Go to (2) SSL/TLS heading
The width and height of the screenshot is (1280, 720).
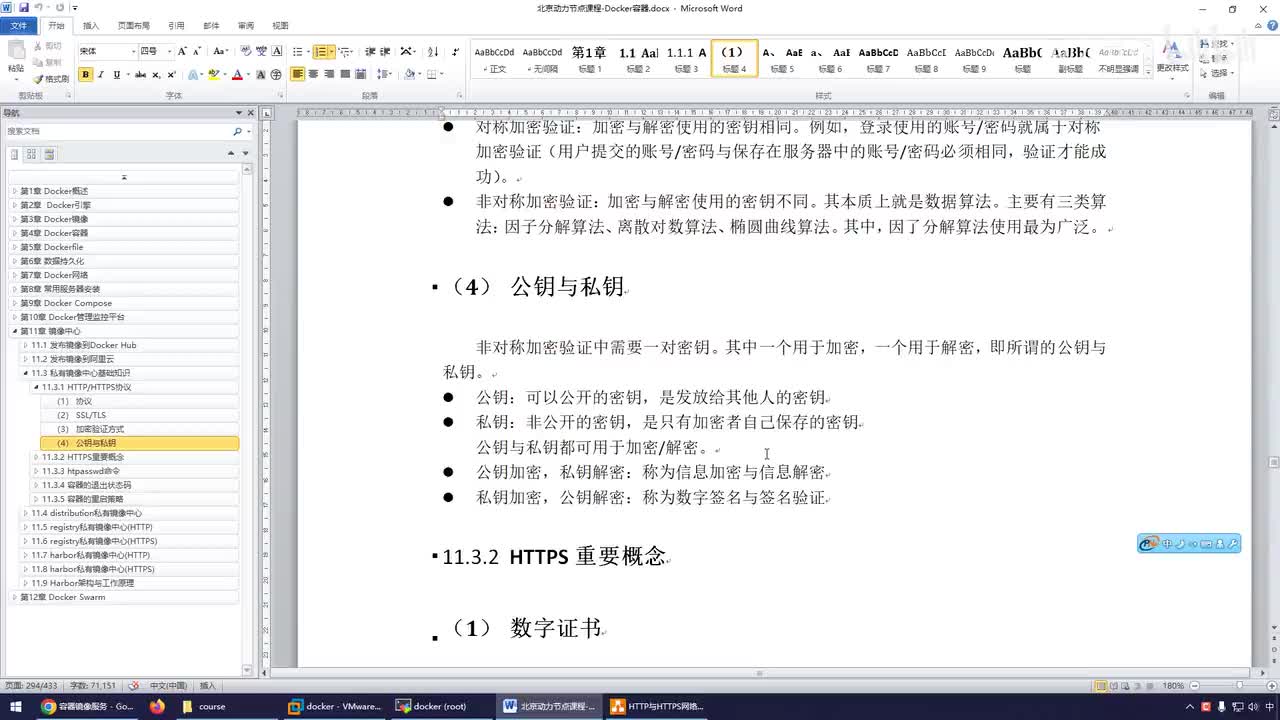click(81, 415)
